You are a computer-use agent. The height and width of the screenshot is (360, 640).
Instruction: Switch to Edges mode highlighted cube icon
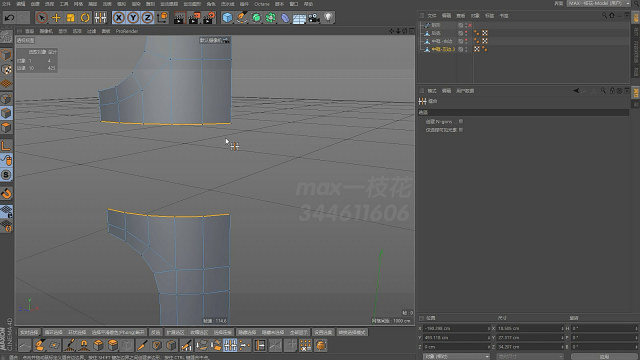coord(6,113)
